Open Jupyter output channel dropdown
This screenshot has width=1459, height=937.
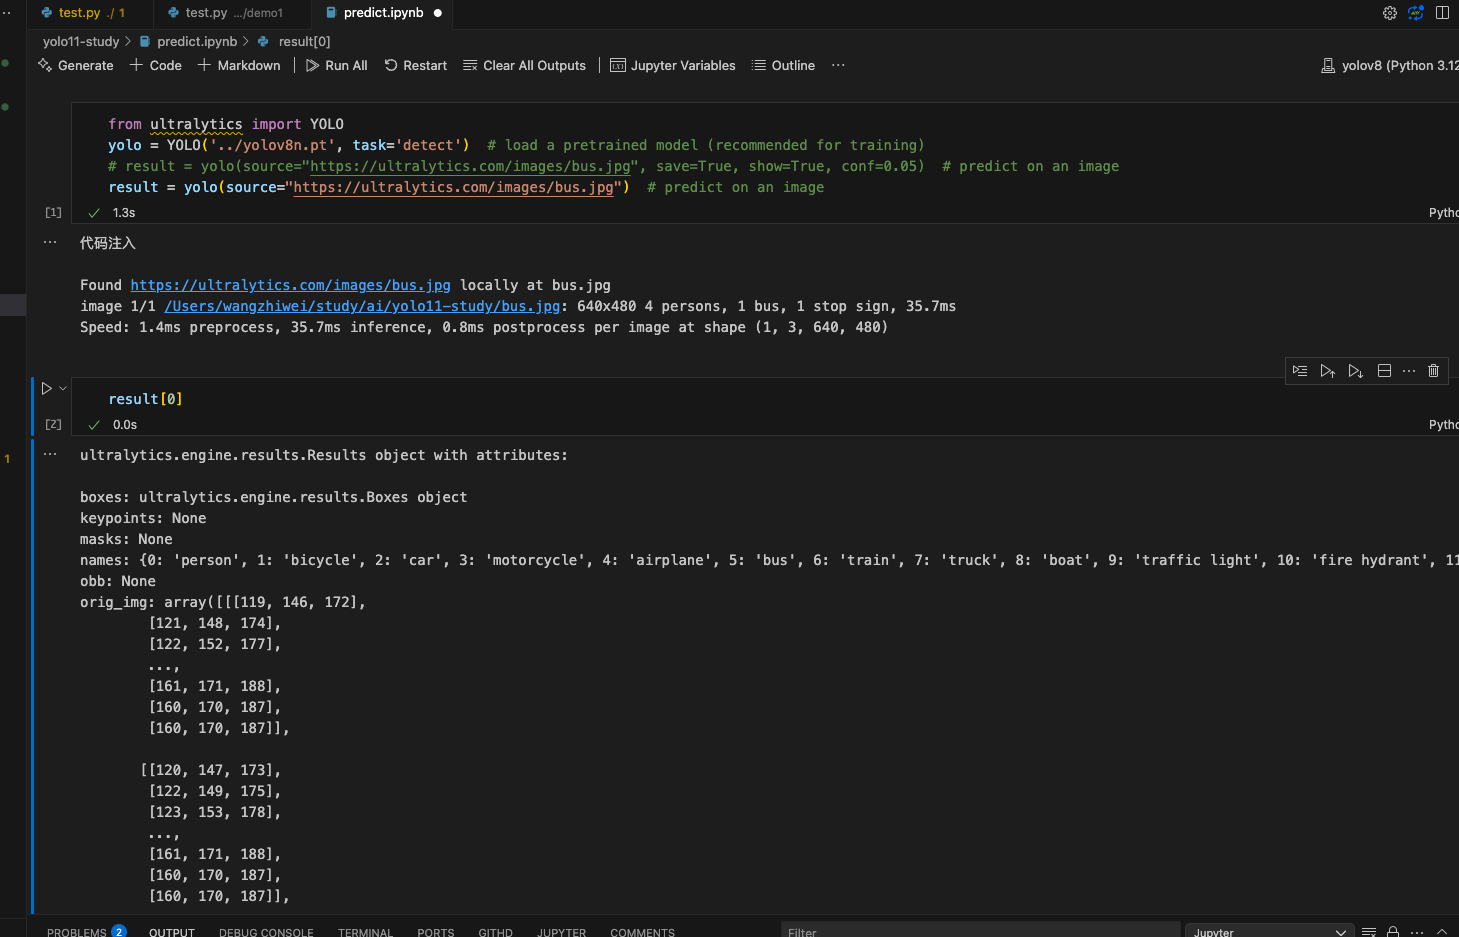tap(1269, 932)
